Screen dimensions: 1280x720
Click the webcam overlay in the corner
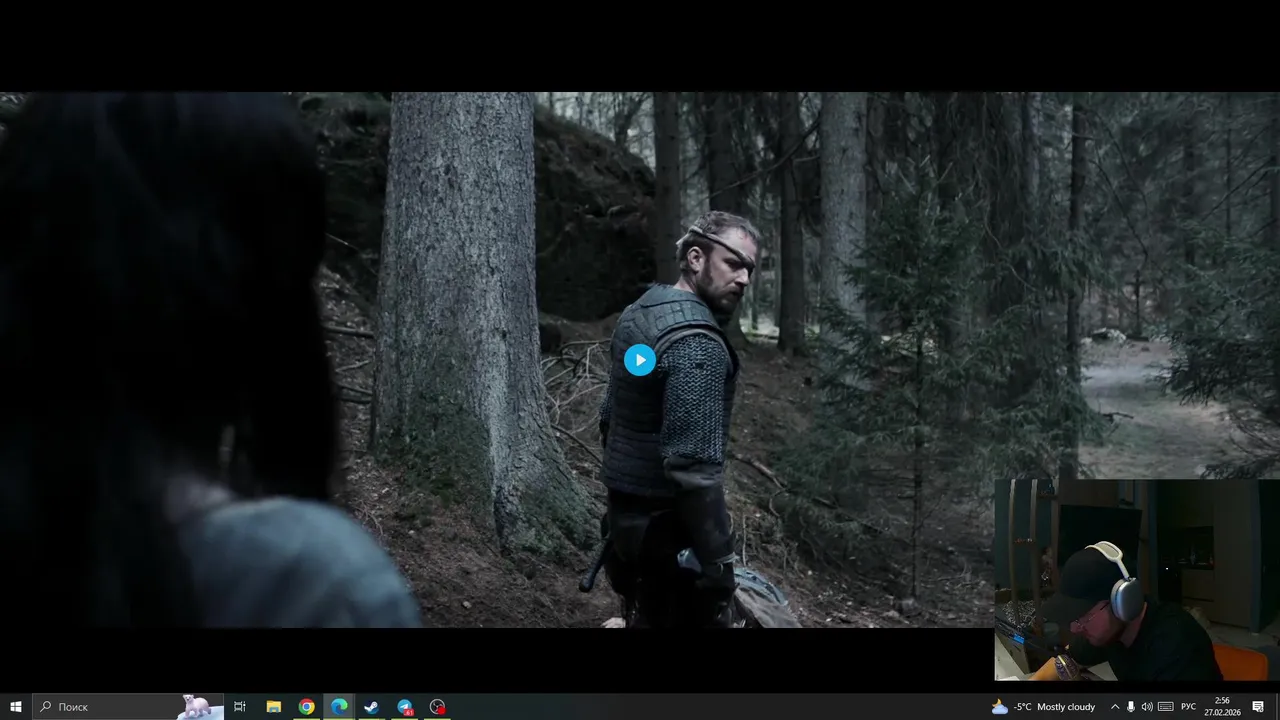click(x=1137, y=580)
